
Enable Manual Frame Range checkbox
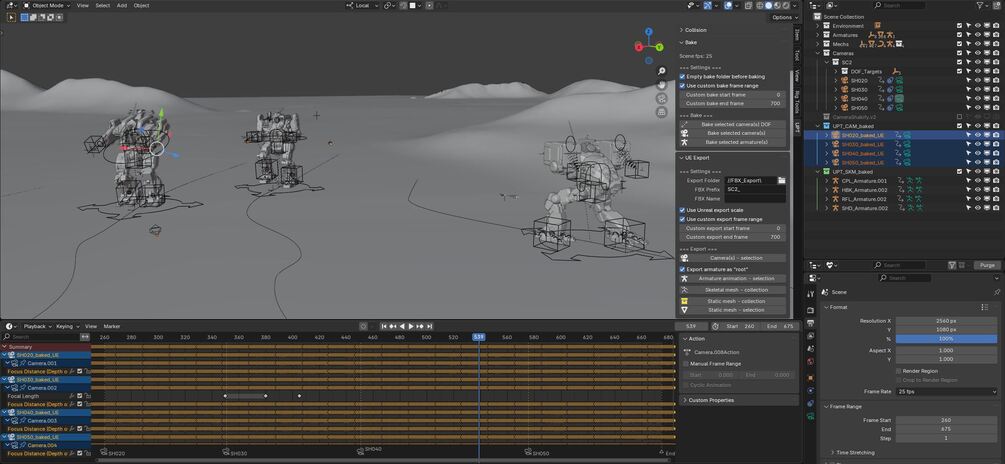coord(686,363)
